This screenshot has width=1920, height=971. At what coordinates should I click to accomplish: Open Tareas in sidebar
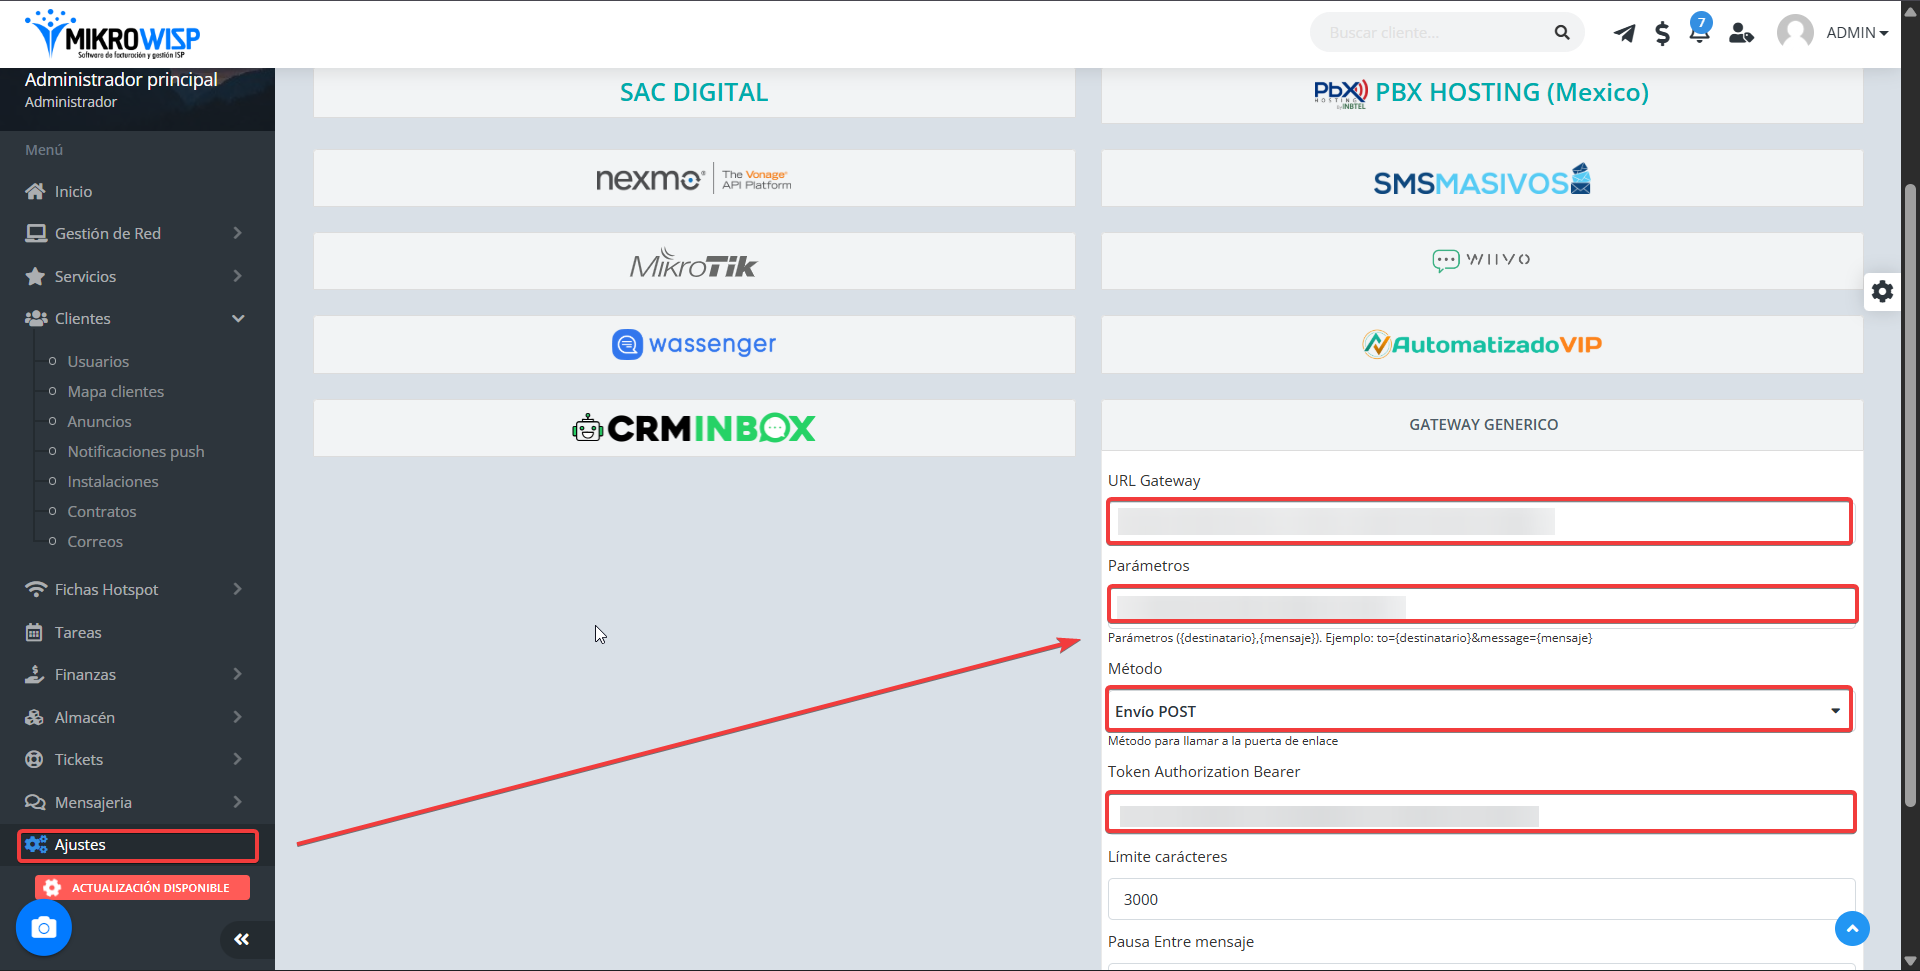click(137, 632)
